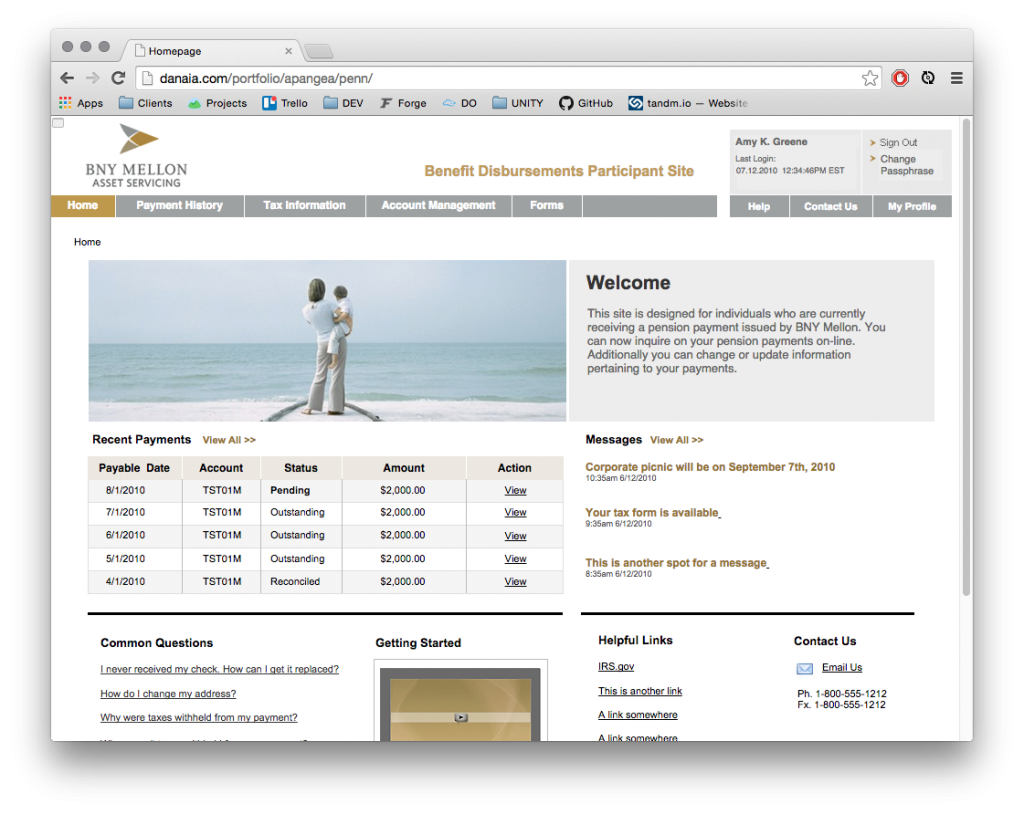Open the Forms tab

[x=547, y=206]
